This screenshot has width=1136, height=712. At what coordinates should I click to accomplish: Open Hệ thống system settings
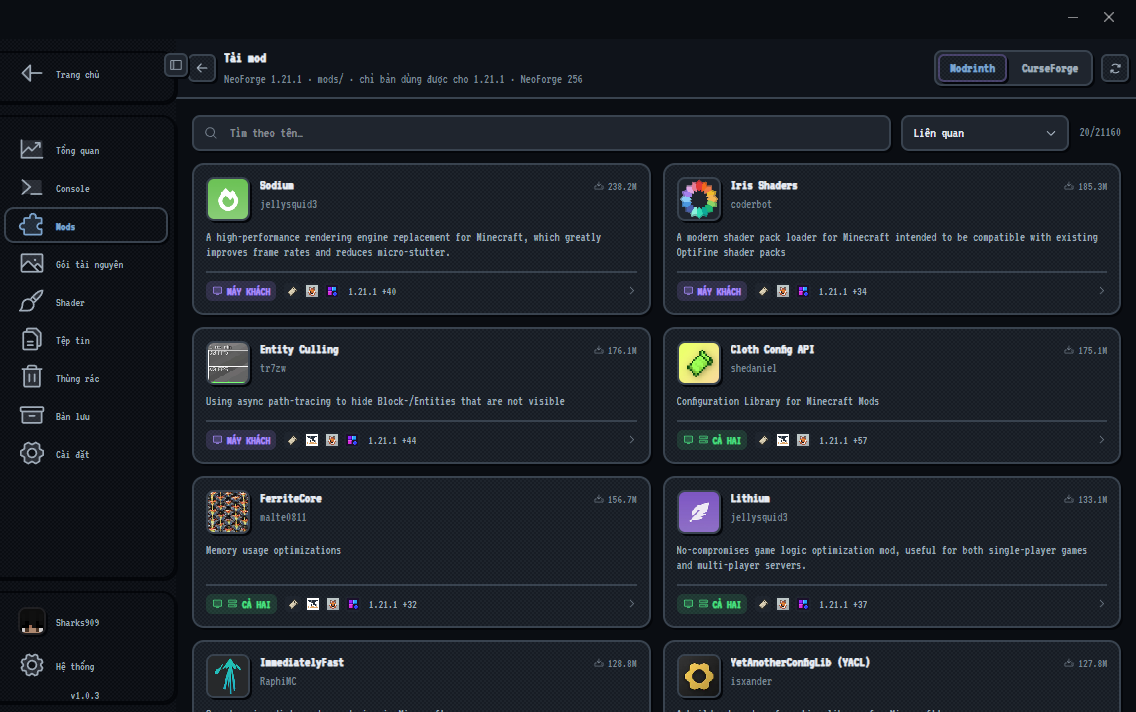tap(86, 666)
